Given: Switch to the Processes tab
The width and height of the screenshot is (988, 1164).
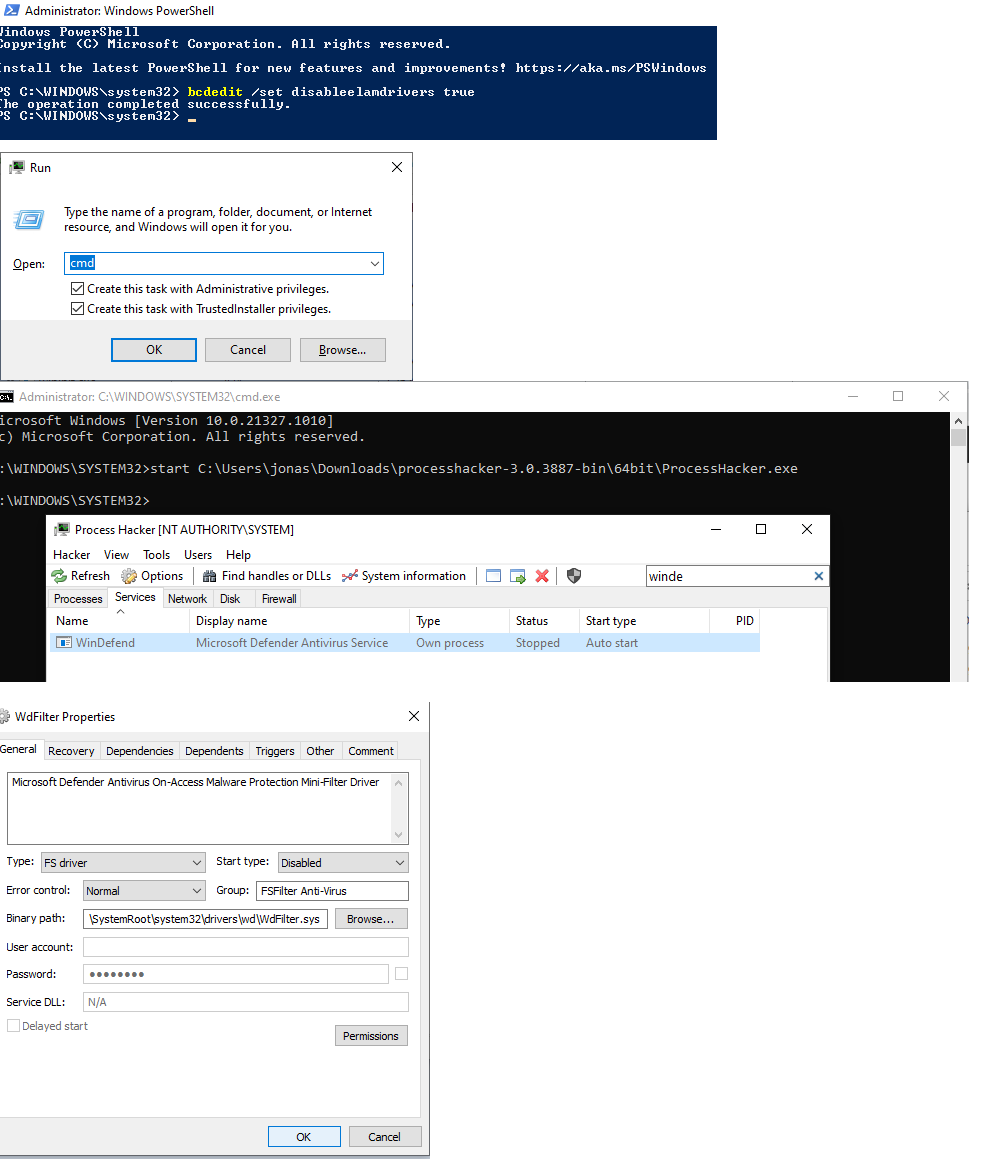Looking at the screenshot, I should point(78,599).
